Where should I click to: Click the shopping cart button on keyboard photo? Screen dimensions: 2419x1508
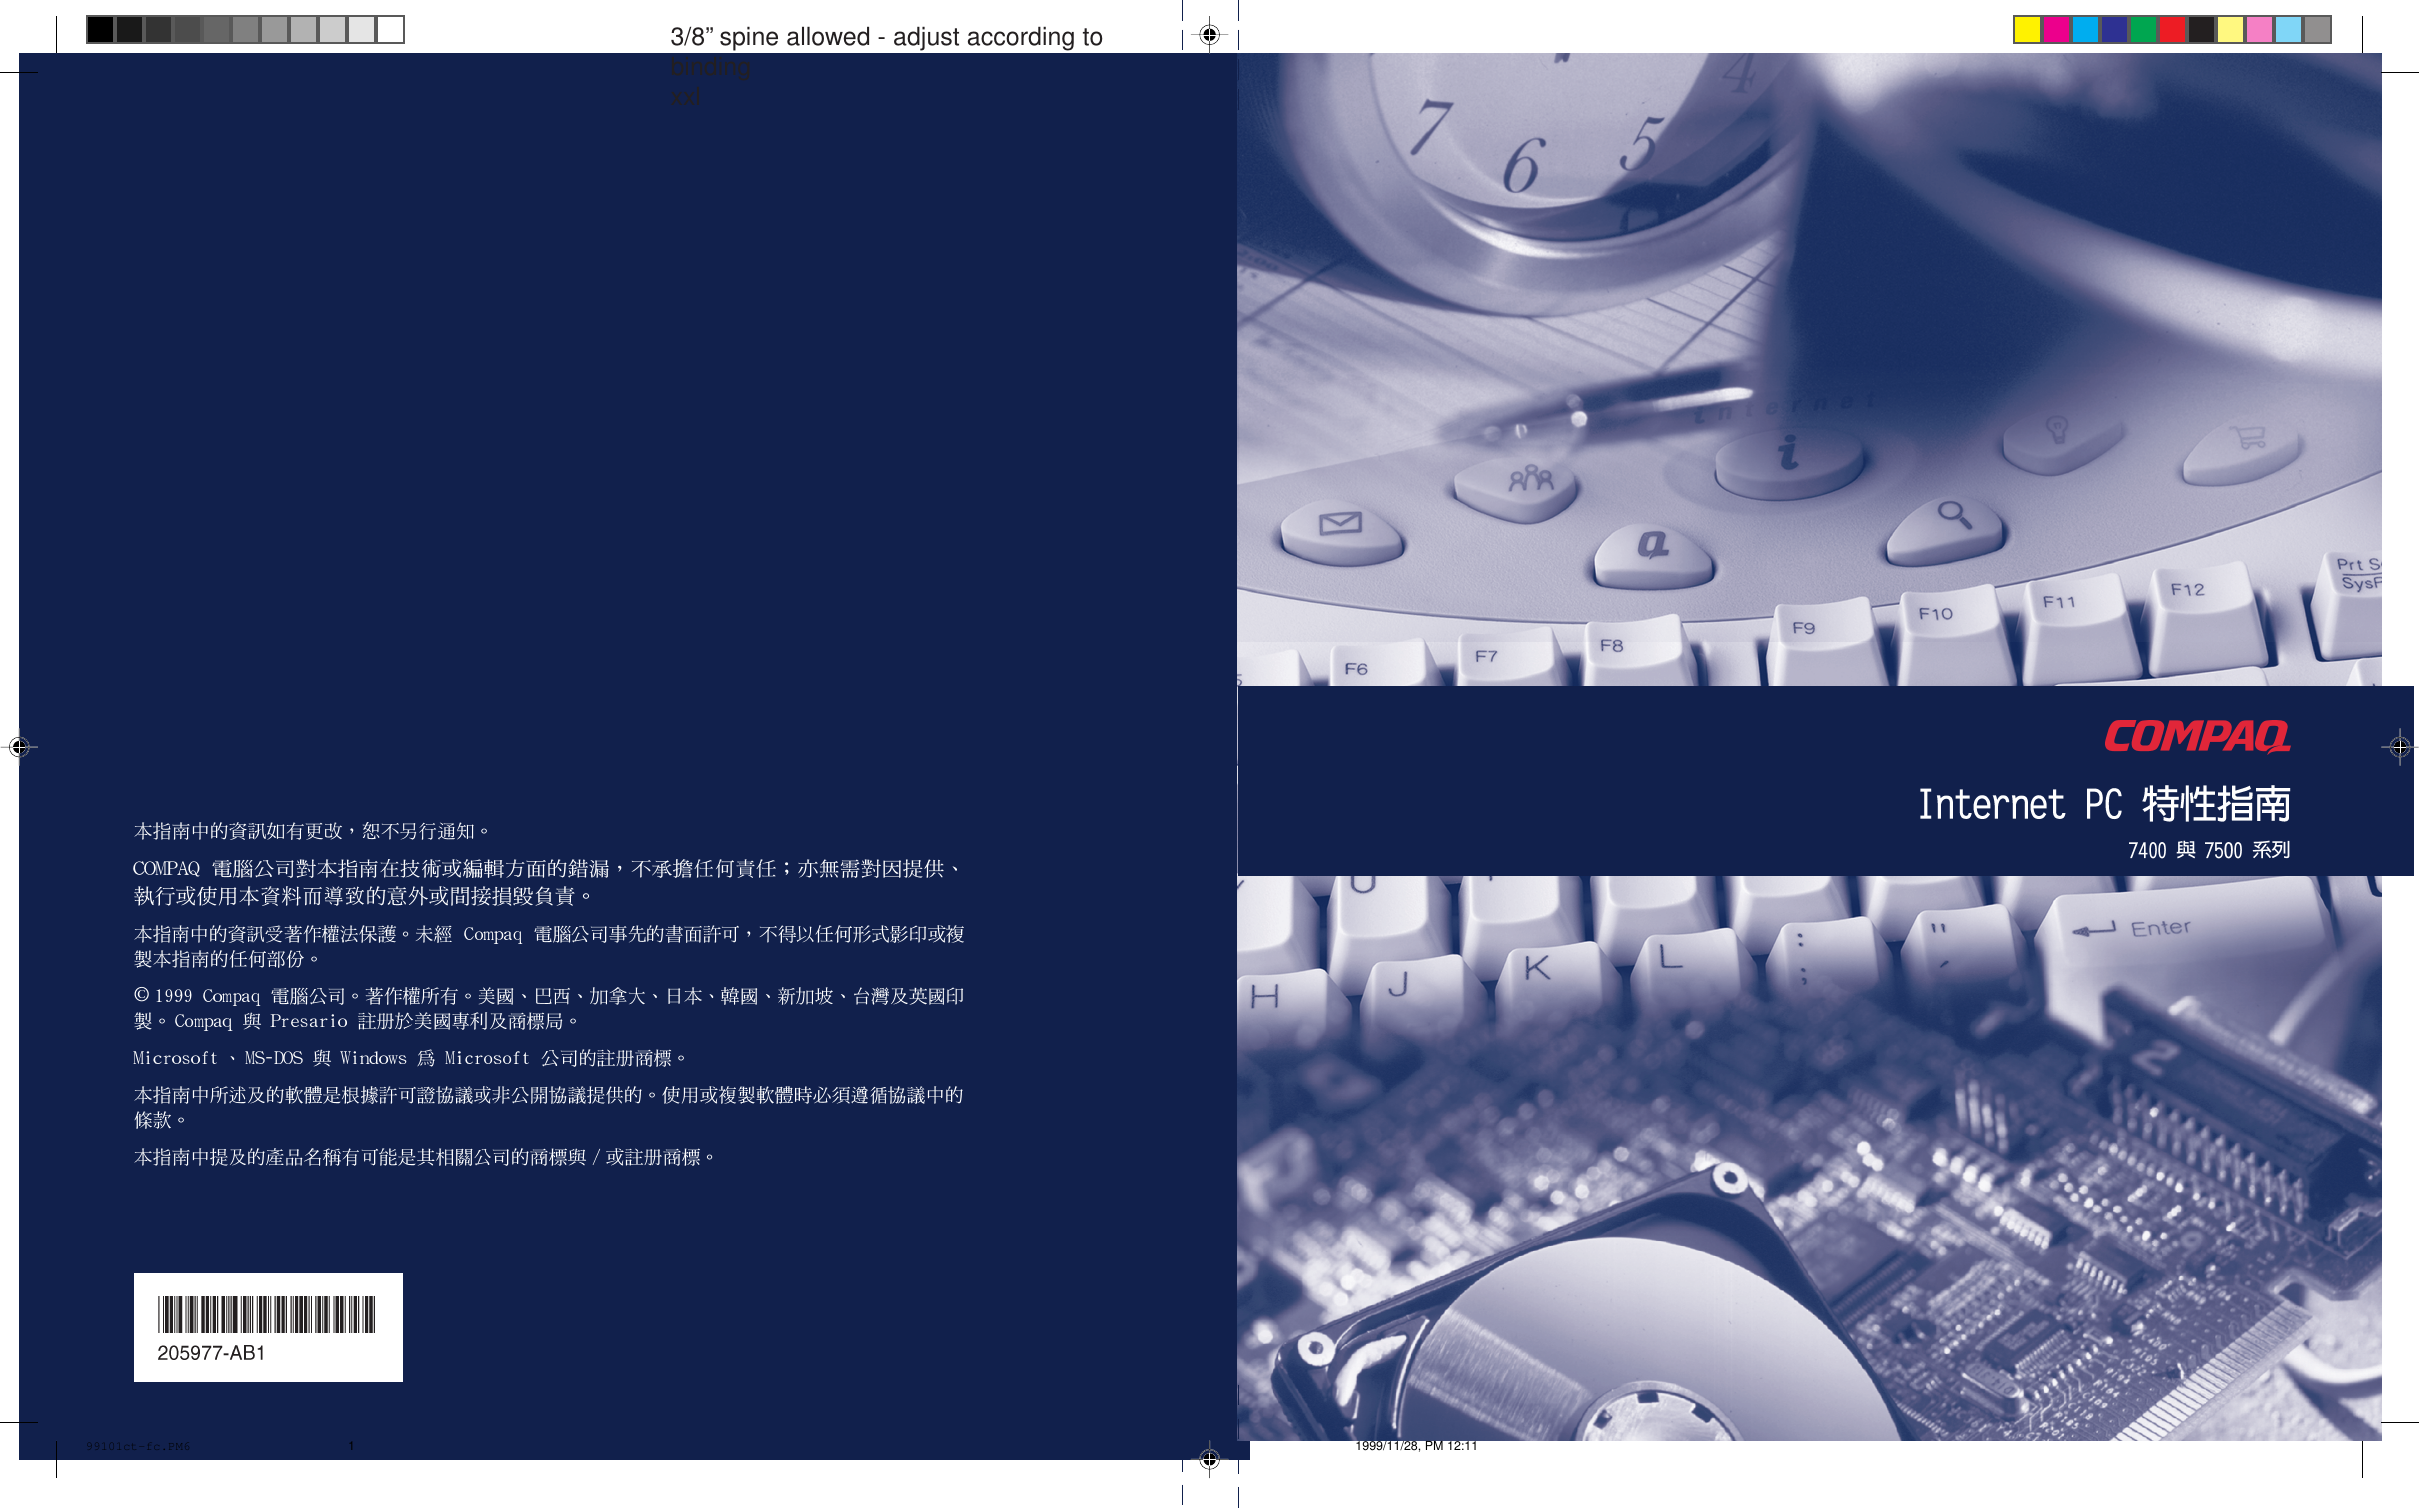tap(2242, 449)
